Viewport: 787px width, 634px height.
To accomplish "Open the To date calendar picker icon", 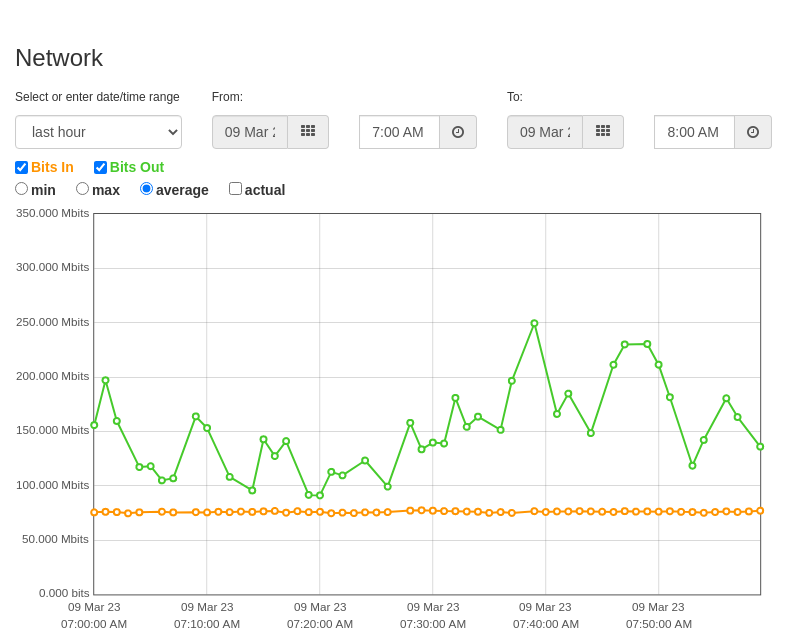I will click(x=603, y=132).
